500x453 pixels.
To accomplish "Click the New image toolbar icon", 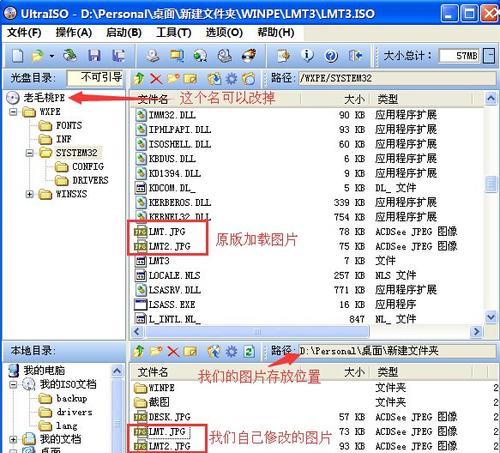I will click(x=17, y=55).
